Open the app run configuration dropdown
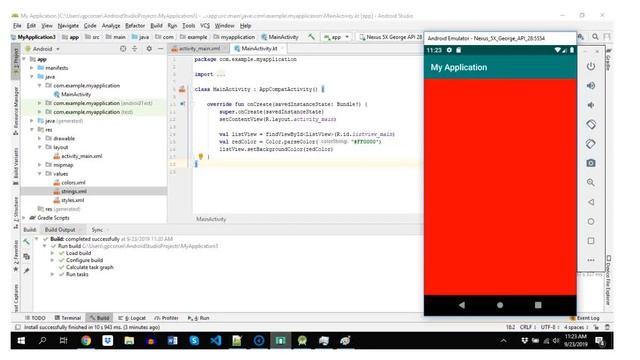The width and height of the screenshot is (640, 360). (x=336, y=37)
